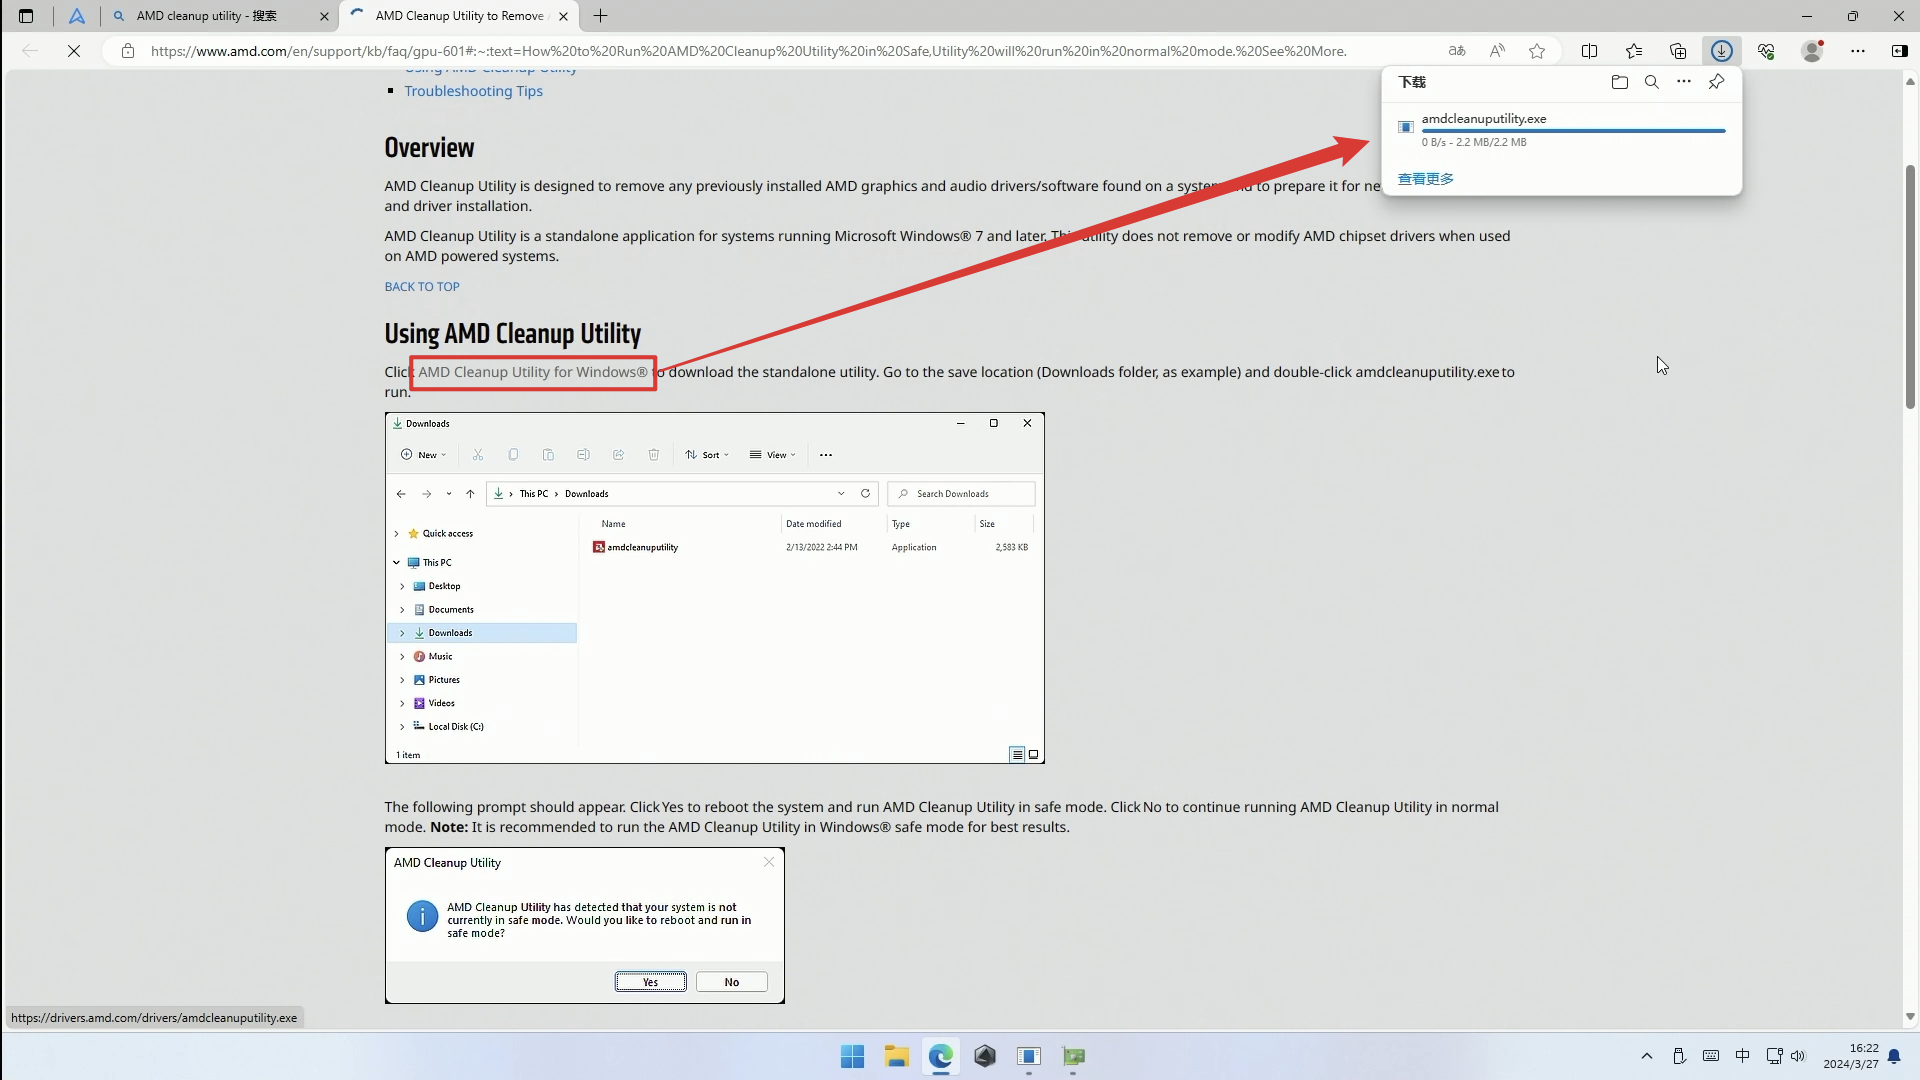
Task: Open the Collections panel
Action: point(1677,51)
